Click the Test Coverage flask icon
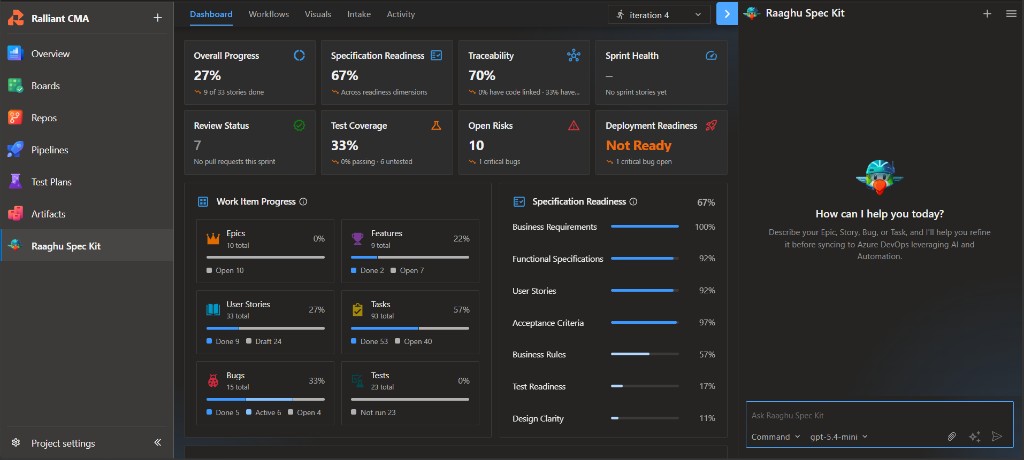Image resolution: width=1024 pixels, height=460 pixels. [x=436, y=125]
